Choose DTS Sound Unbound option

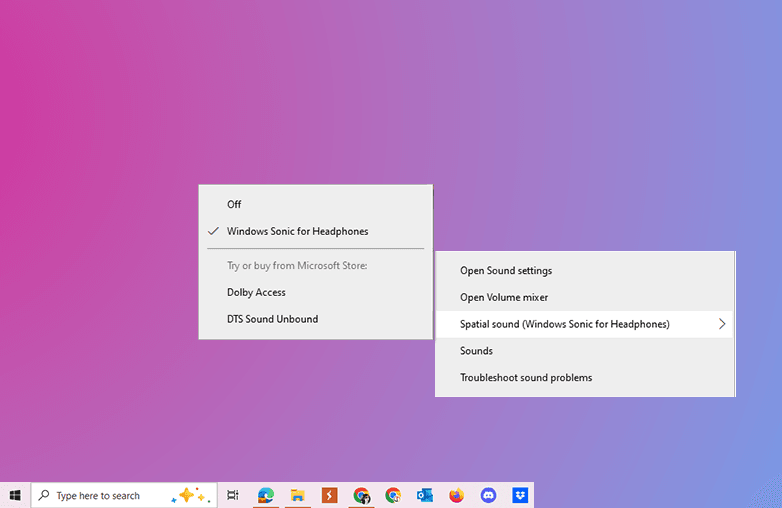click(x=316, y=319)
